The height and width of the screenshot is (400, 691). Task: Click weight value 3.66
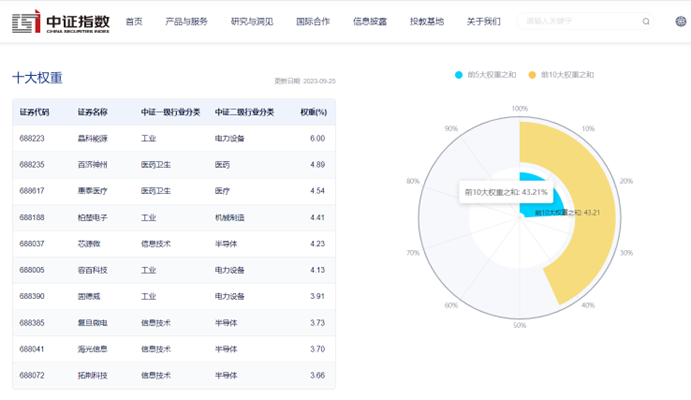click(317, 375)
